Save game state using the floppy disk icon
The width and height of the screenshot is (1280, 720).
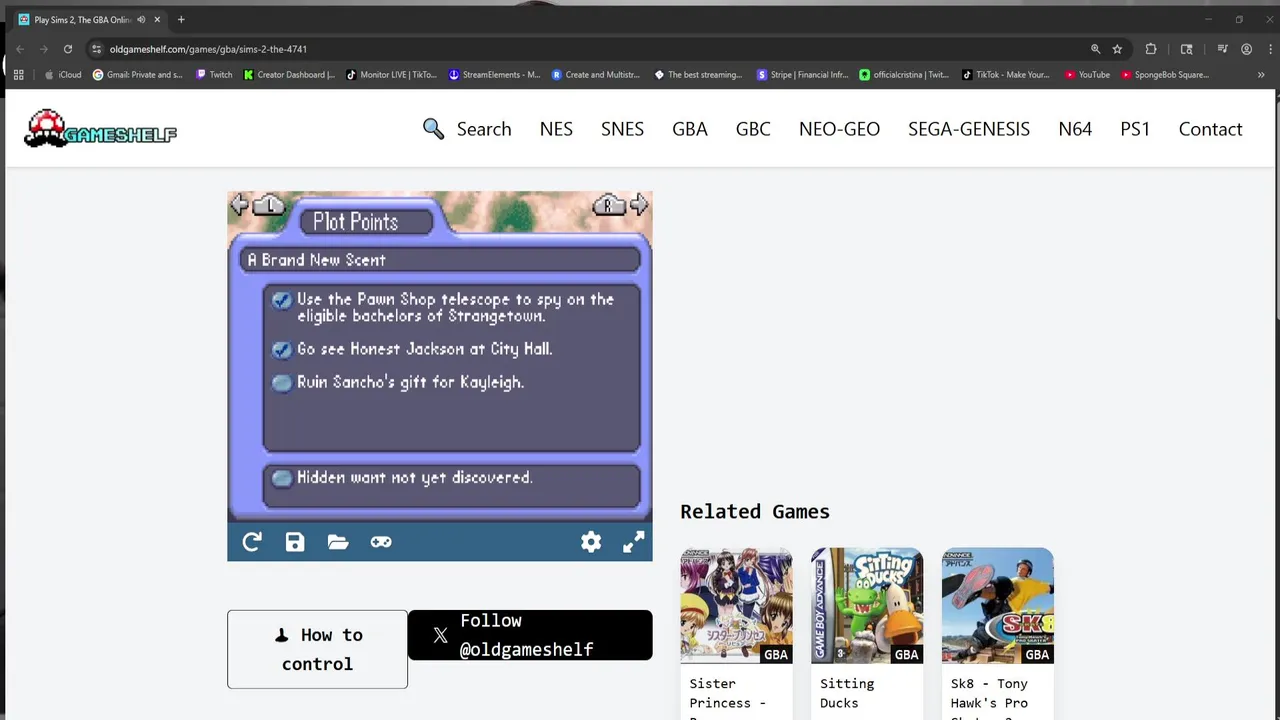tap(295, 542)
